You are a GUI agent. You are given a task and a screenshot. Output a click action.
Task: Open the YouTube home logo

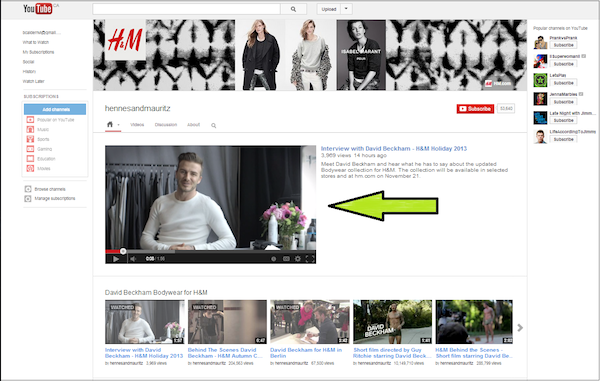coord(38,8)
